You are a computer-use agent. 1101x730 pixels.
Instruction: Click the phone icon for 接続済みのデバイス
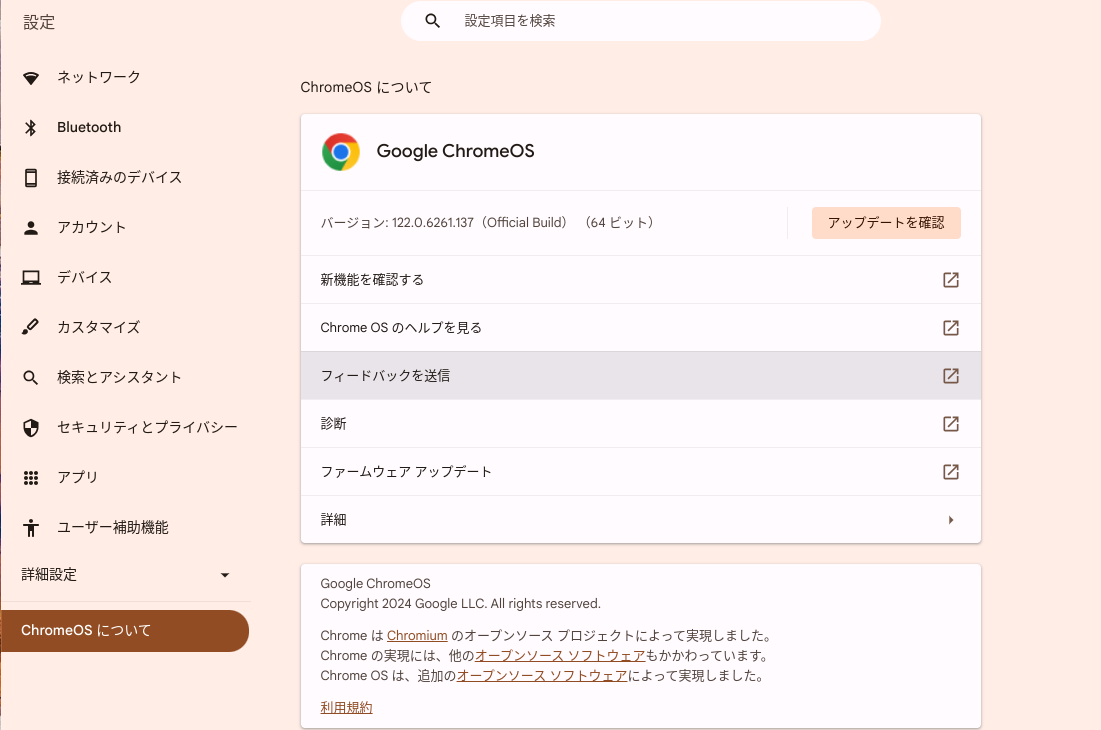31,178
